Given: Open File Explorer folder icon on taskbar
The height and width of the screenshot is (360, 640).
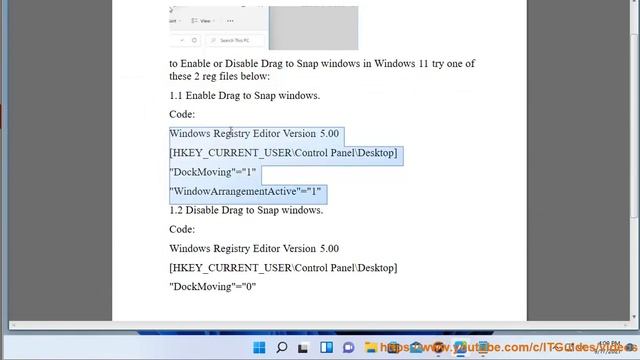Looking at the screenshot, I should (x=371, y=348).
